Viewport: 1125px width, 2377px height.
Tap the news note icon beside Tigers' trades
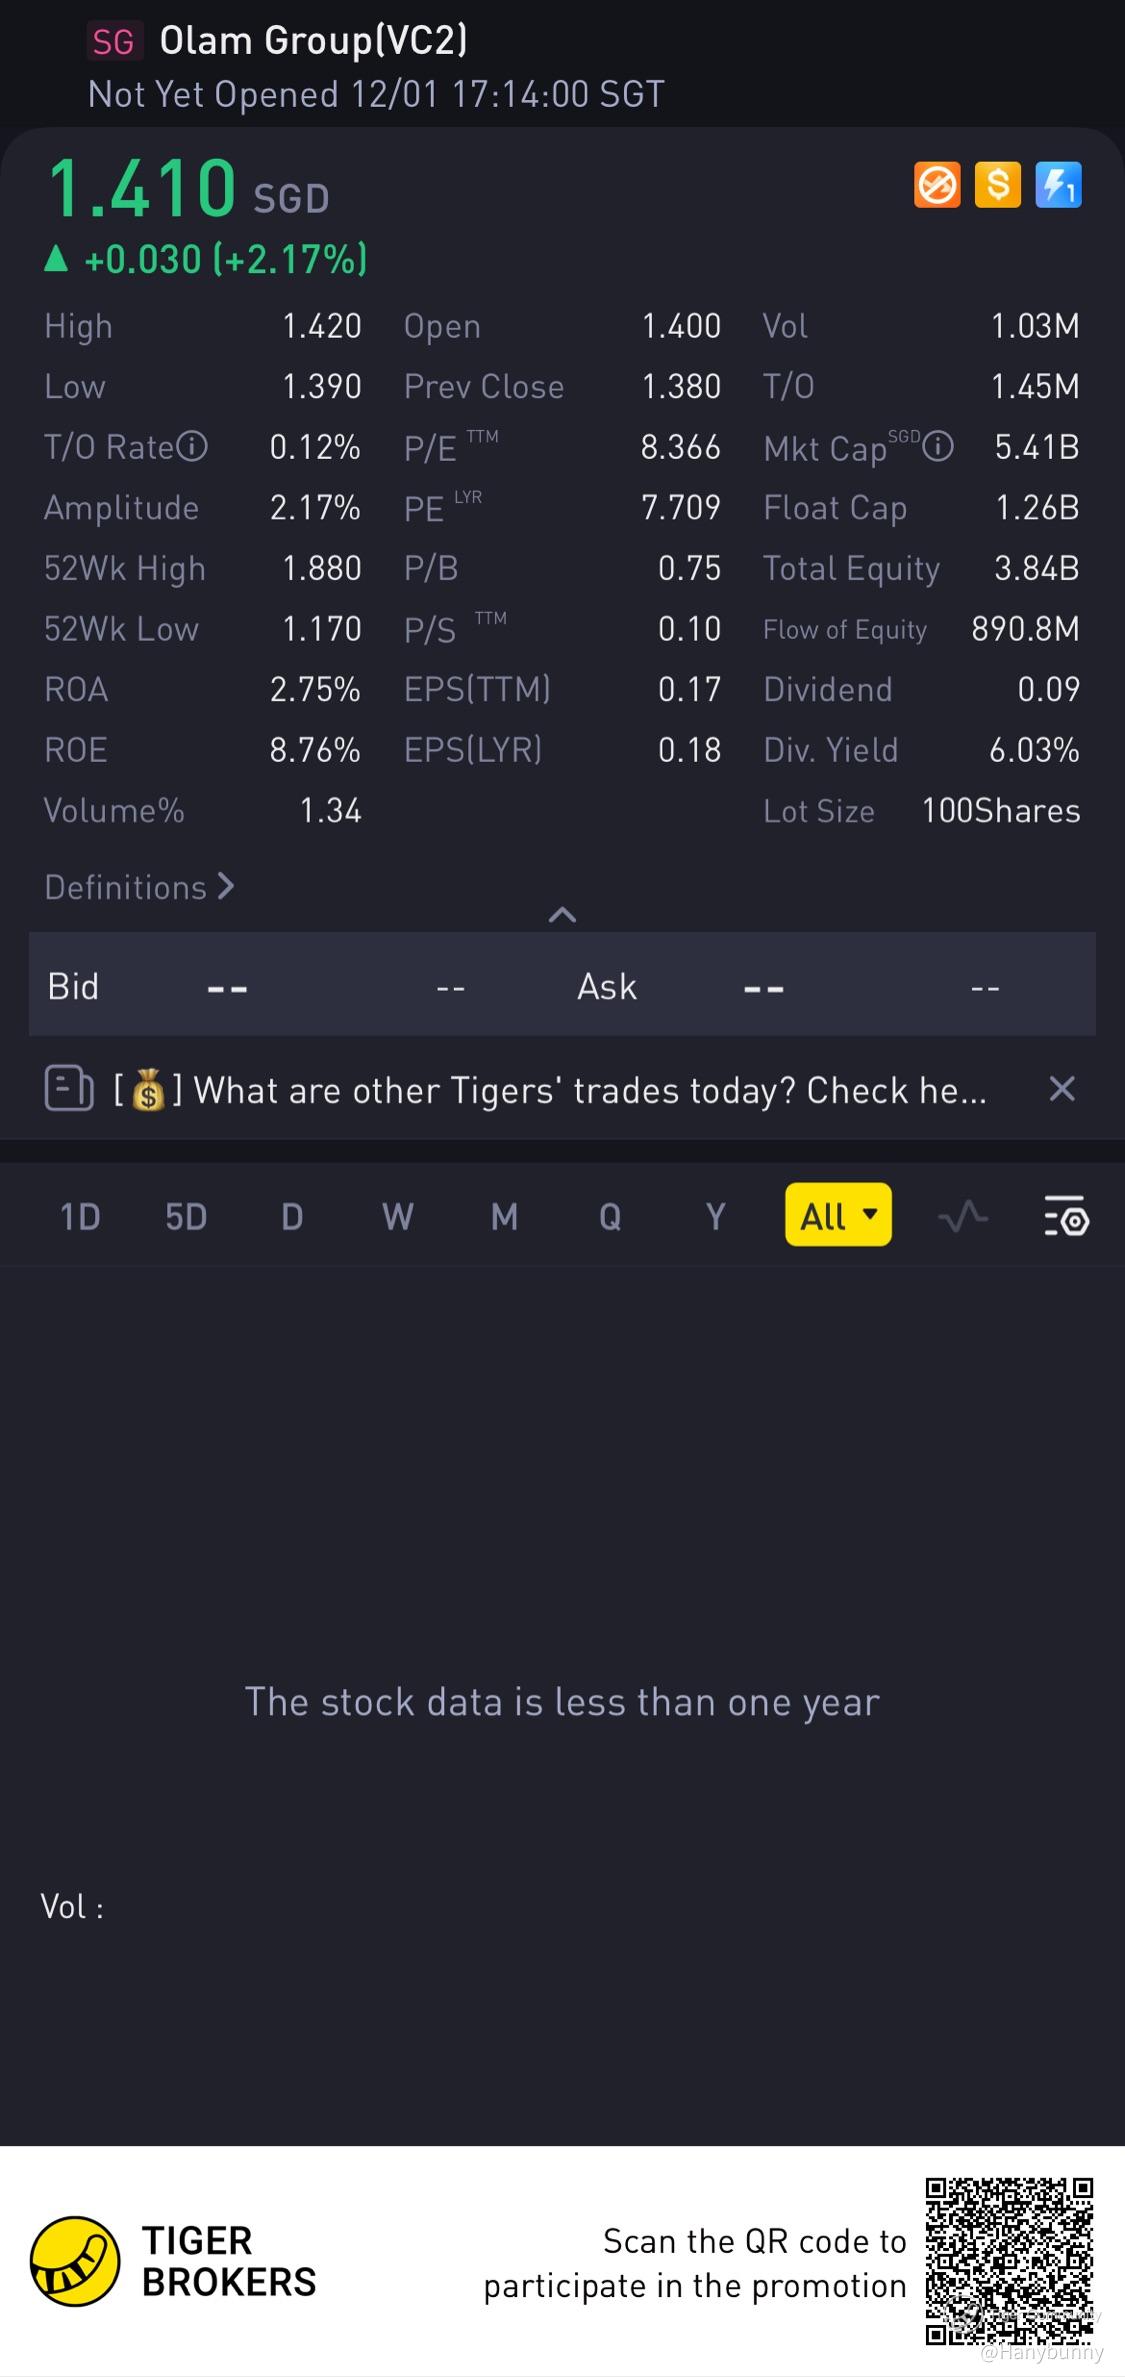68,1088
